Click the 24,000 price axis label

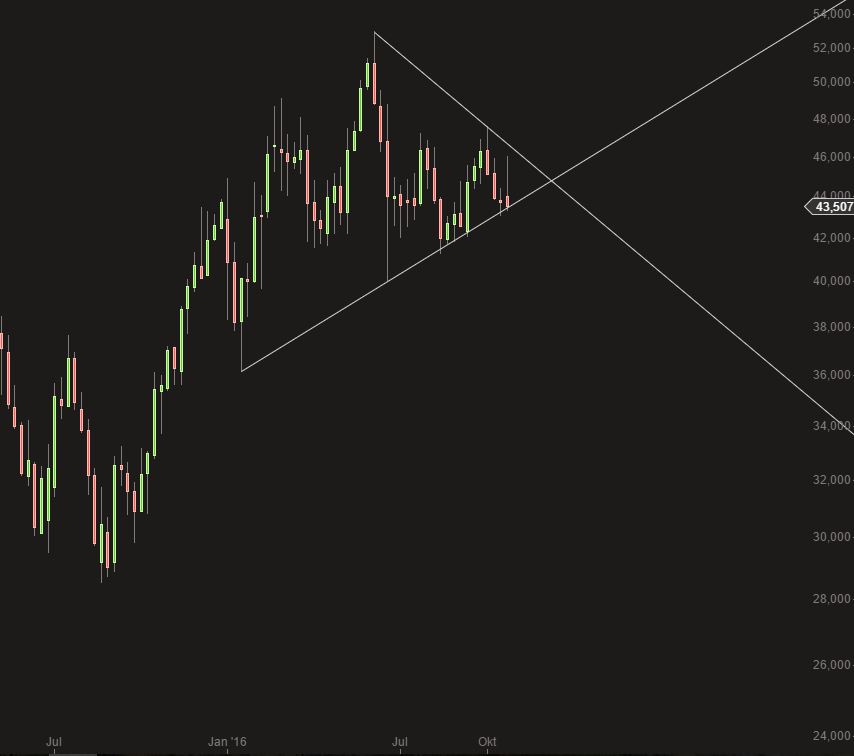pyautogui.click(x=832, y=736)
